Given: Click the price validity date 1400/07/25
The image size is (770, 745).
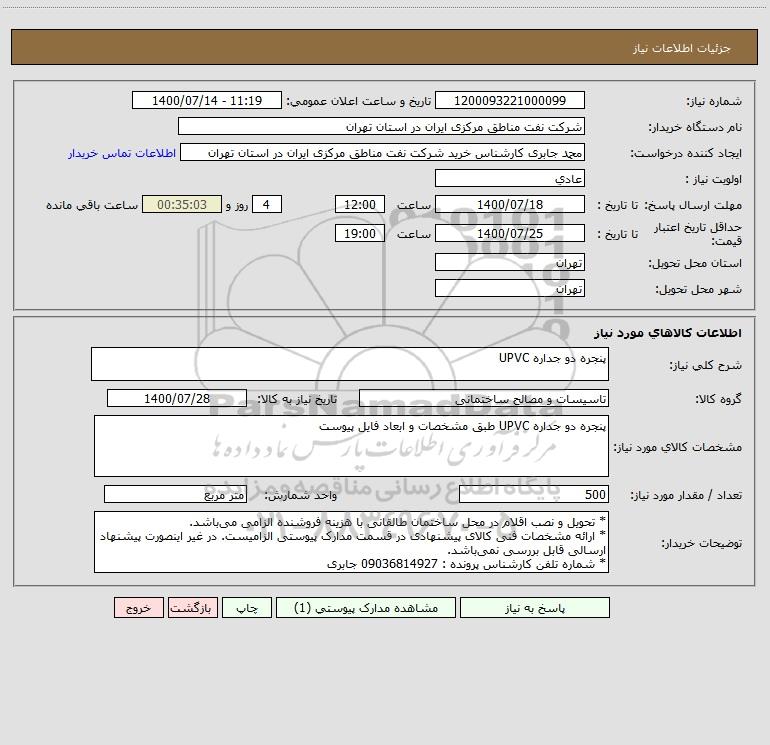Looking at the screenshot, I should (510, 233).
